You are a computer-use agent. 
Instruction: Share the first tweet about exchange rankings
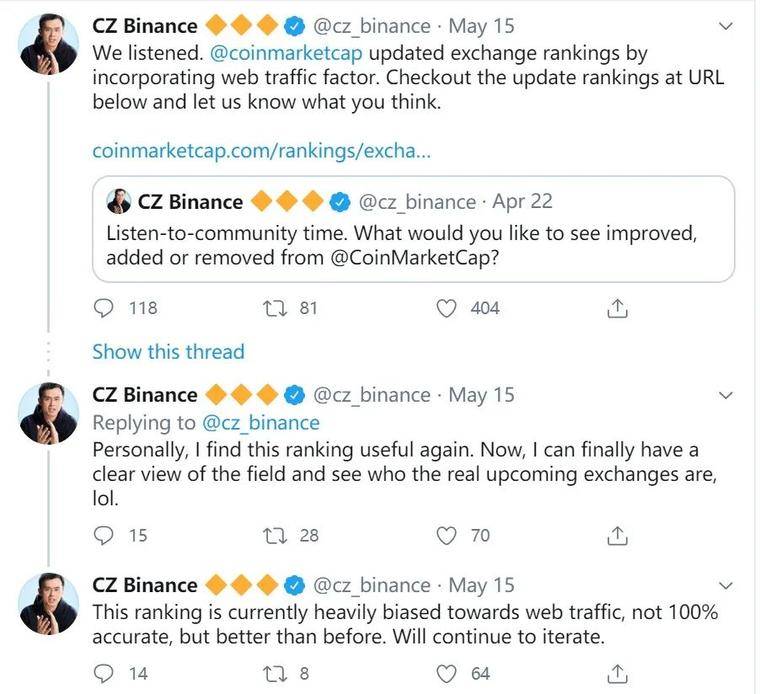click(x=618, y=308)
